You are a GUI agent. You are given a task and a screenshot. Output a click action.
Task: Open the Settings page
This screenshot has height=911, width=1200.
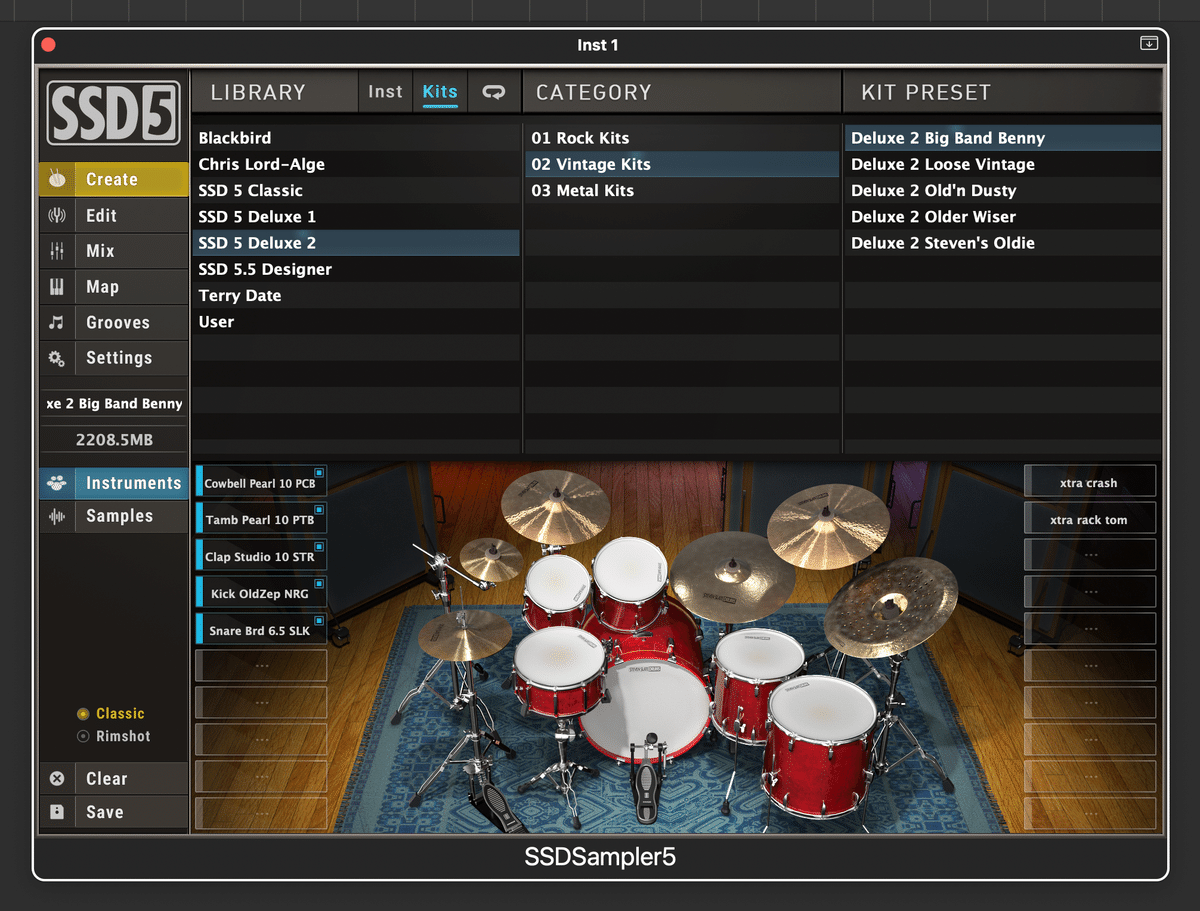click(113, 358)
